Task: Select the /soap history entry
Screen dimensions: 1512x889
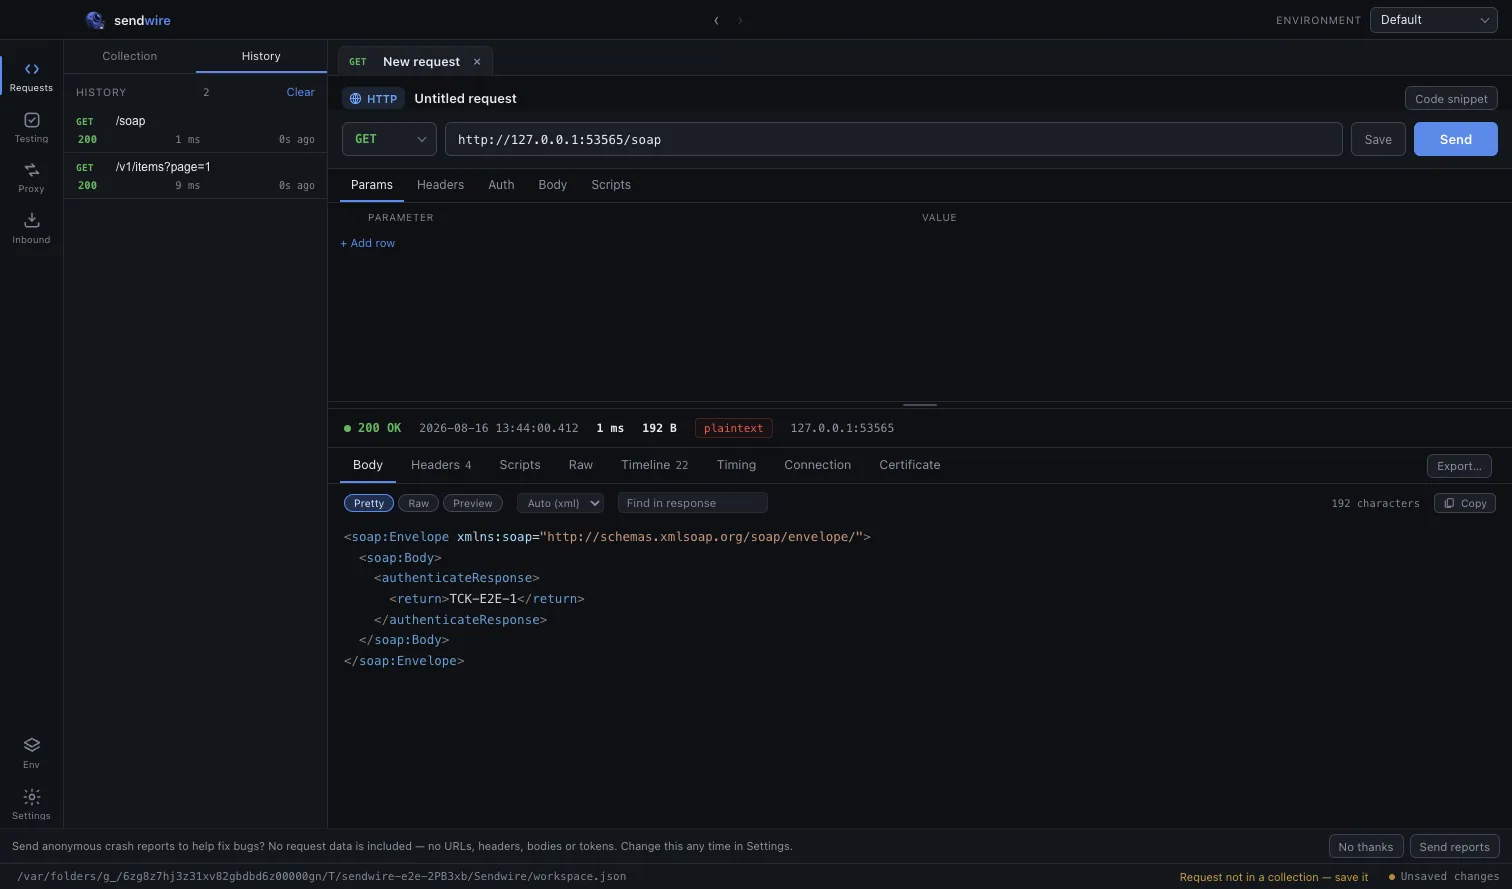Action: pos(195,130)
